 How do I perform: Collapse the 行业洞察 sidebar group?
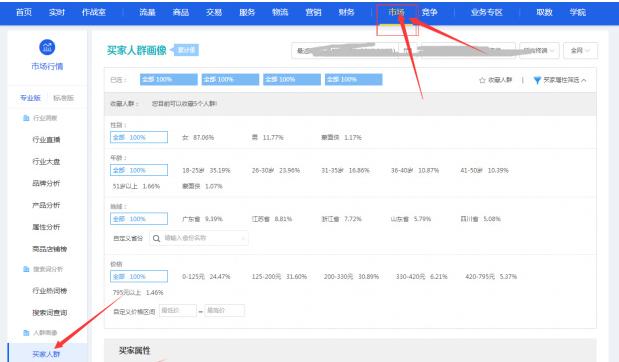pyautogui.click(x=40, y=118)
